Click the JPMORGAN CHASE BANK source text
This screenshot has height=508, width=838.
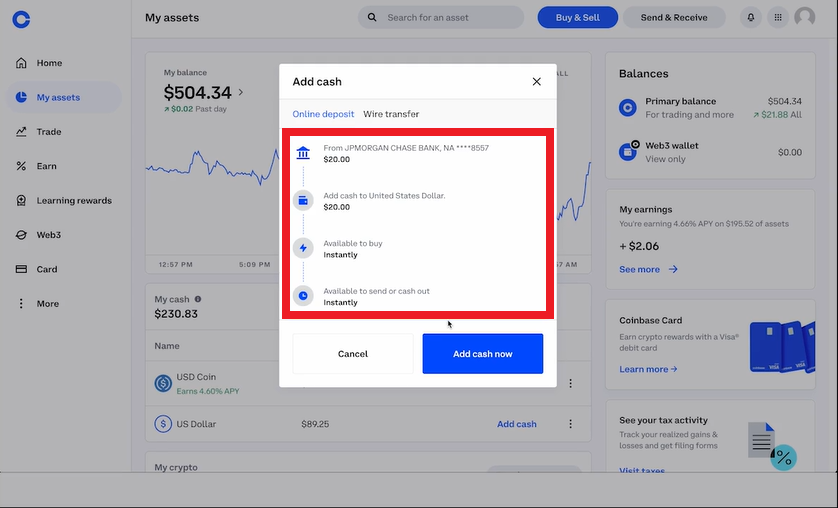pos(406,148)
